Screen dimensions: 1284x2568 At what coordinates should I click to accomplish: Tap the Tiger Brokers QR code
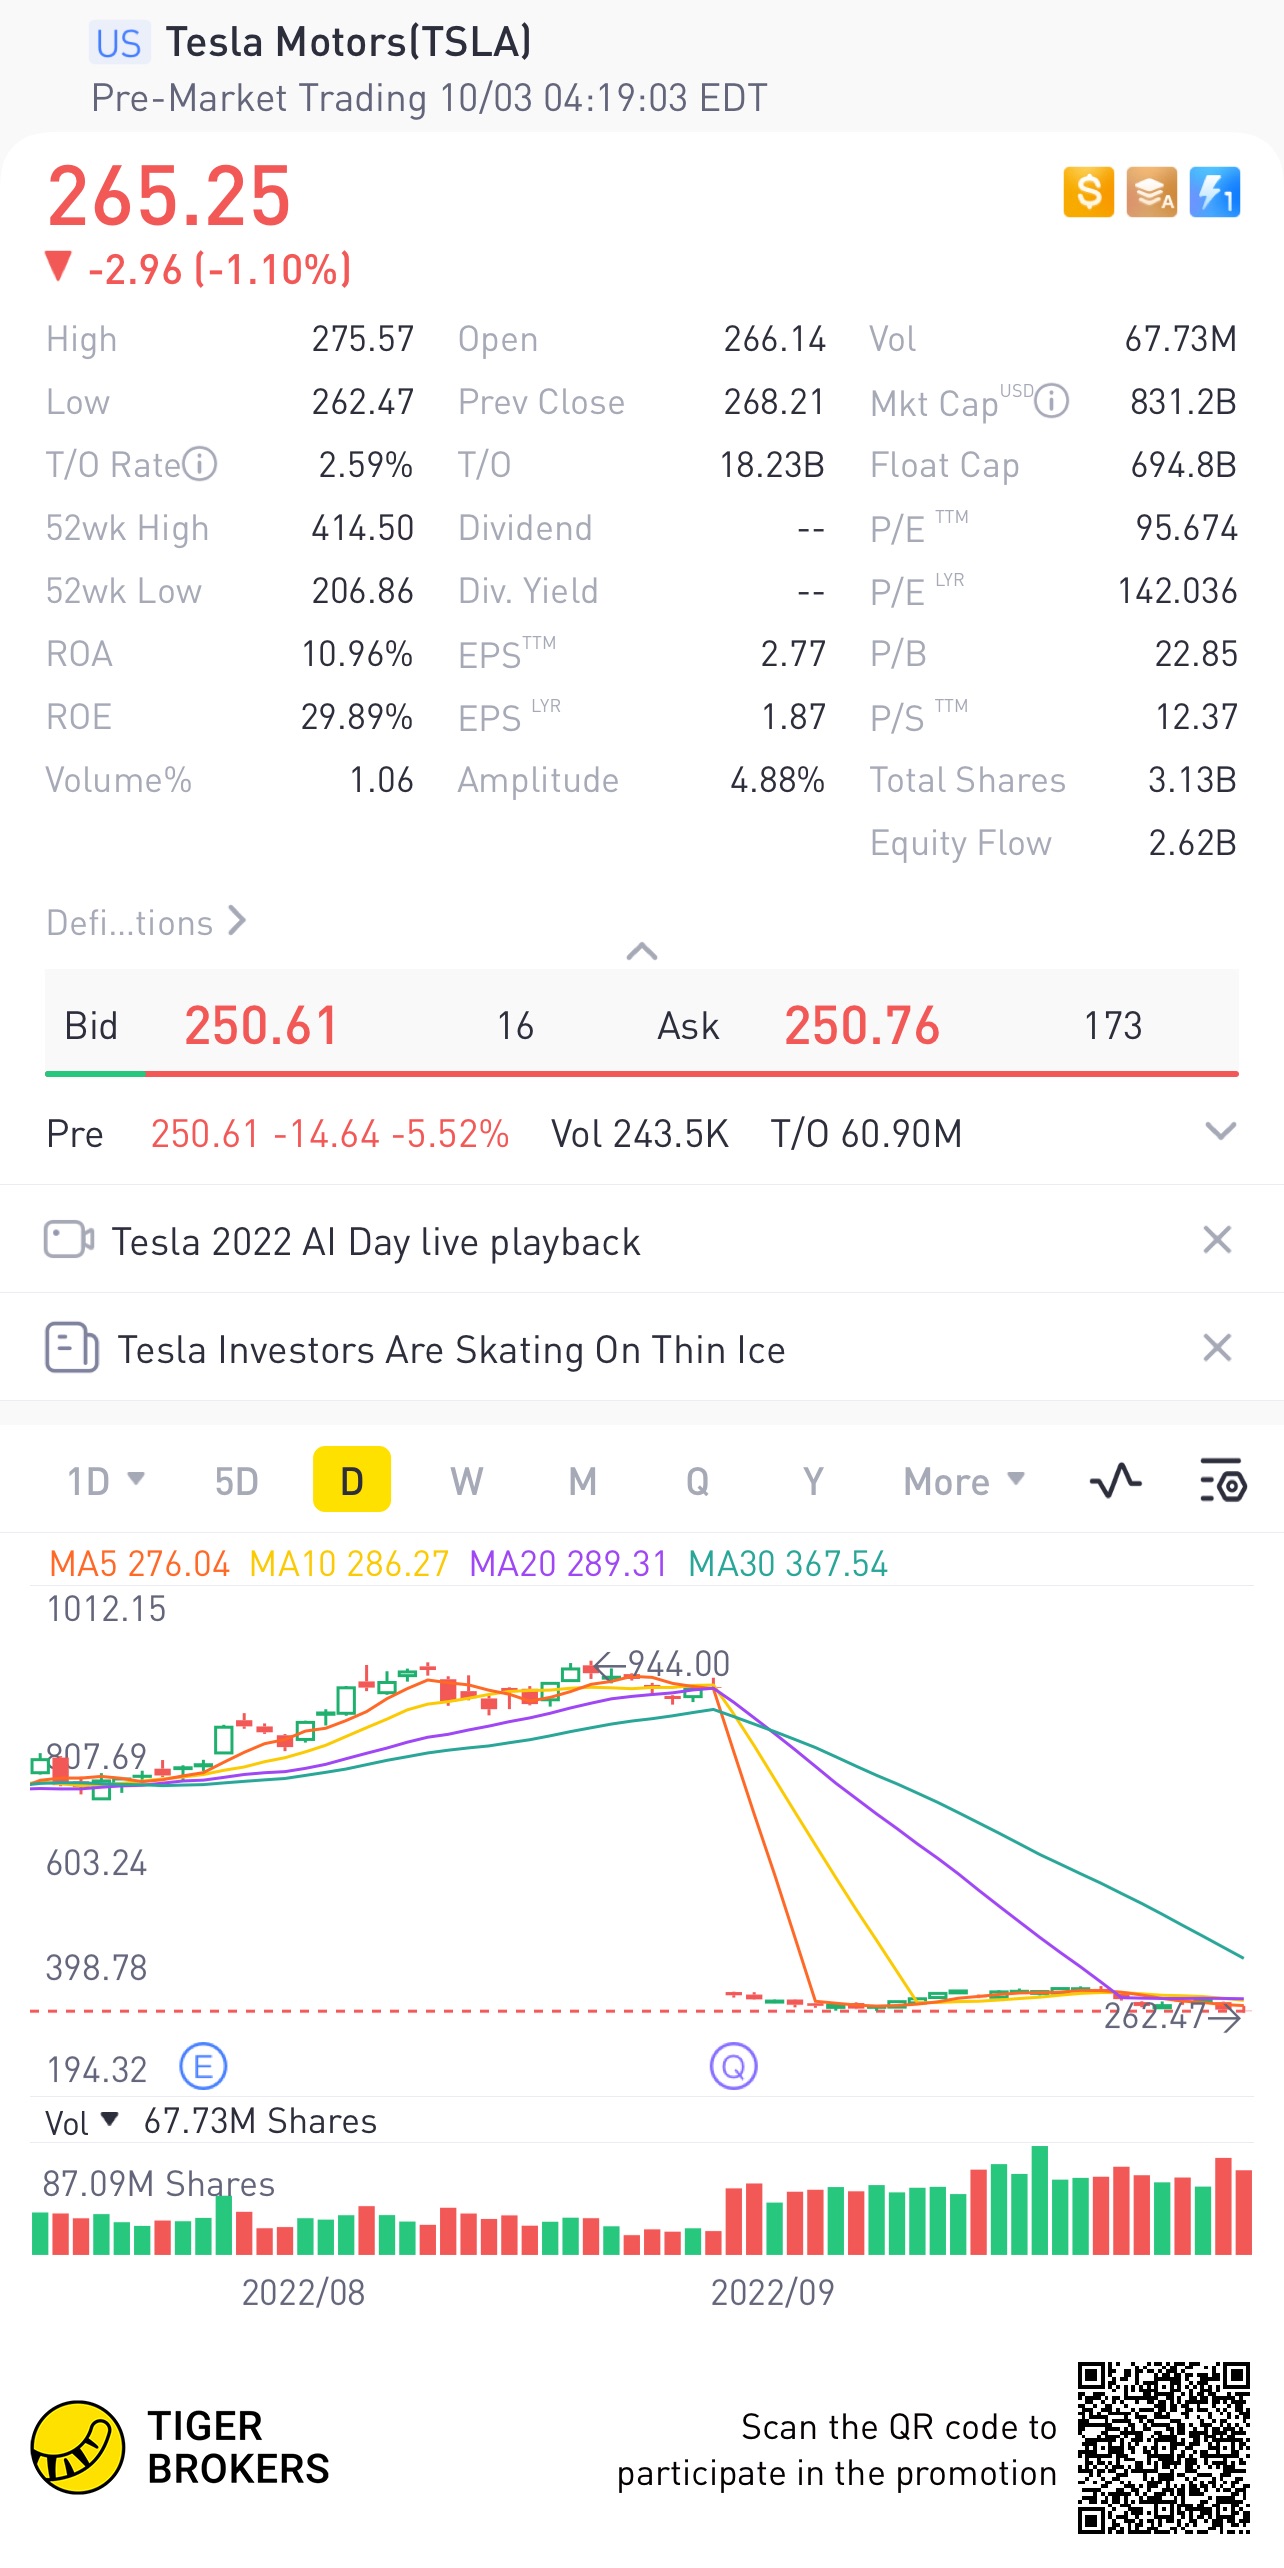(1163, 2447)
